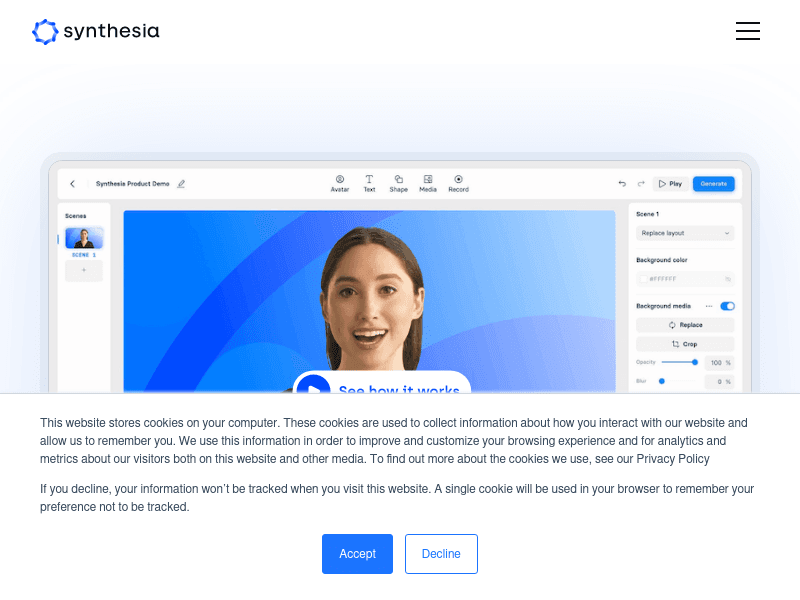Click the Record tool icon
The image size is (800, 600).
click(458, 179)
